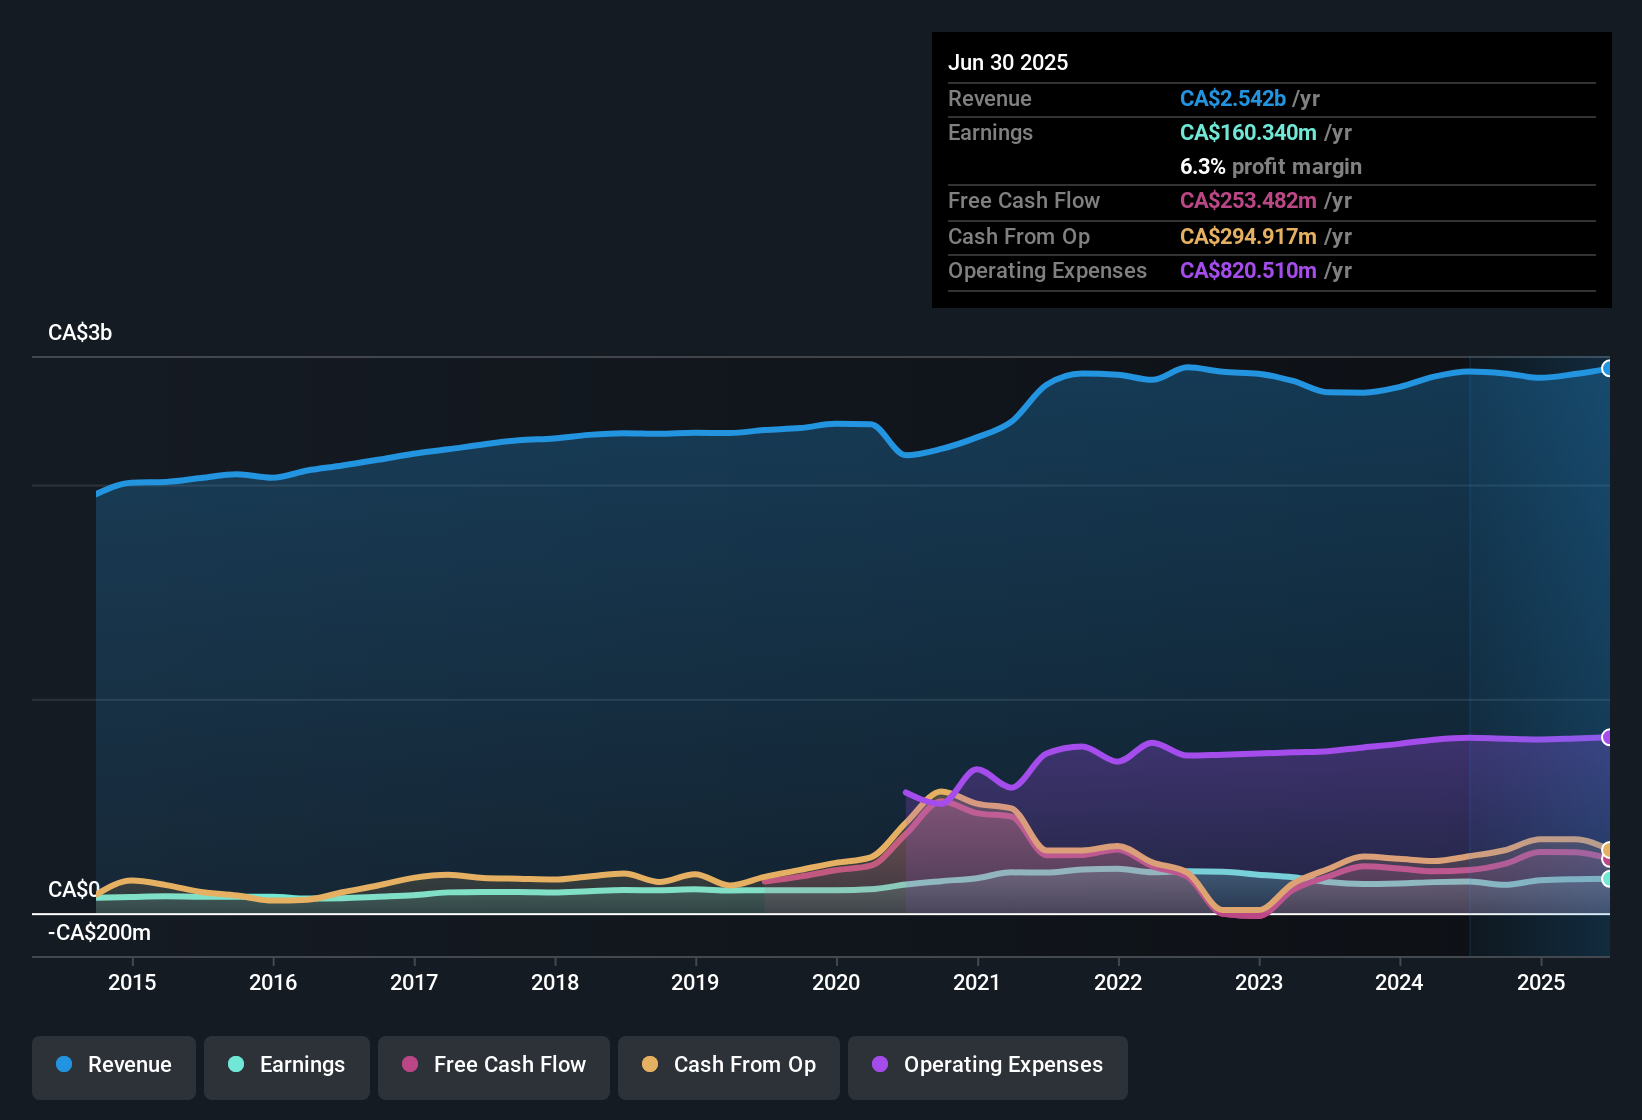Screen dimensions: 1642x1120
Task: Toggle the Revenue series legend button
Action: (x=114, y=1066)
